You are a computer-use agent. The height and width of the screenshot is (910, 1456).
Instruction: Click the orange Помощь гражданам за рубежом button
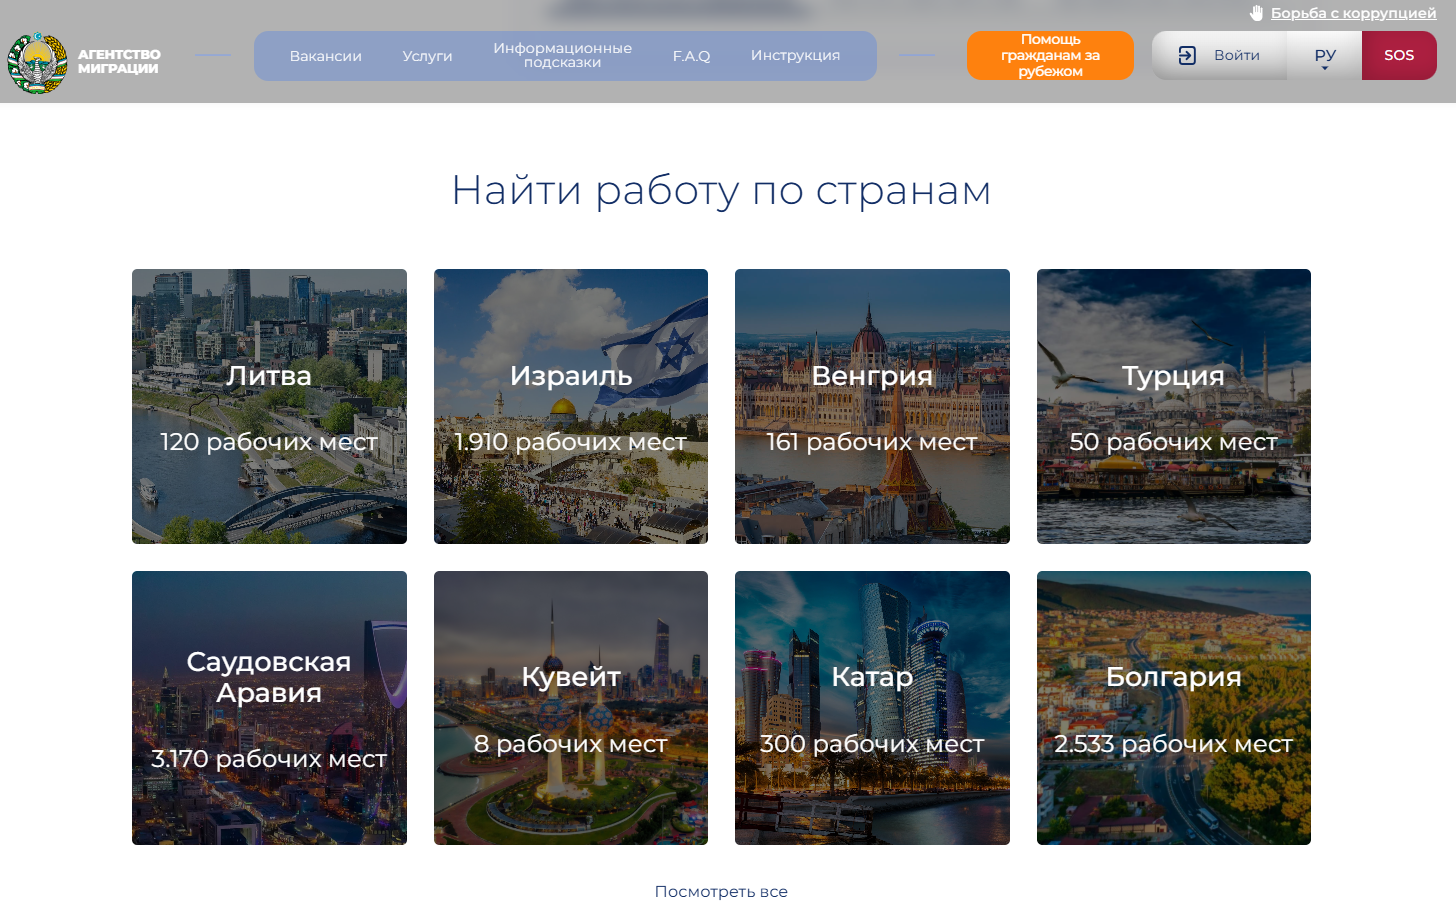tap(1050, 56)
